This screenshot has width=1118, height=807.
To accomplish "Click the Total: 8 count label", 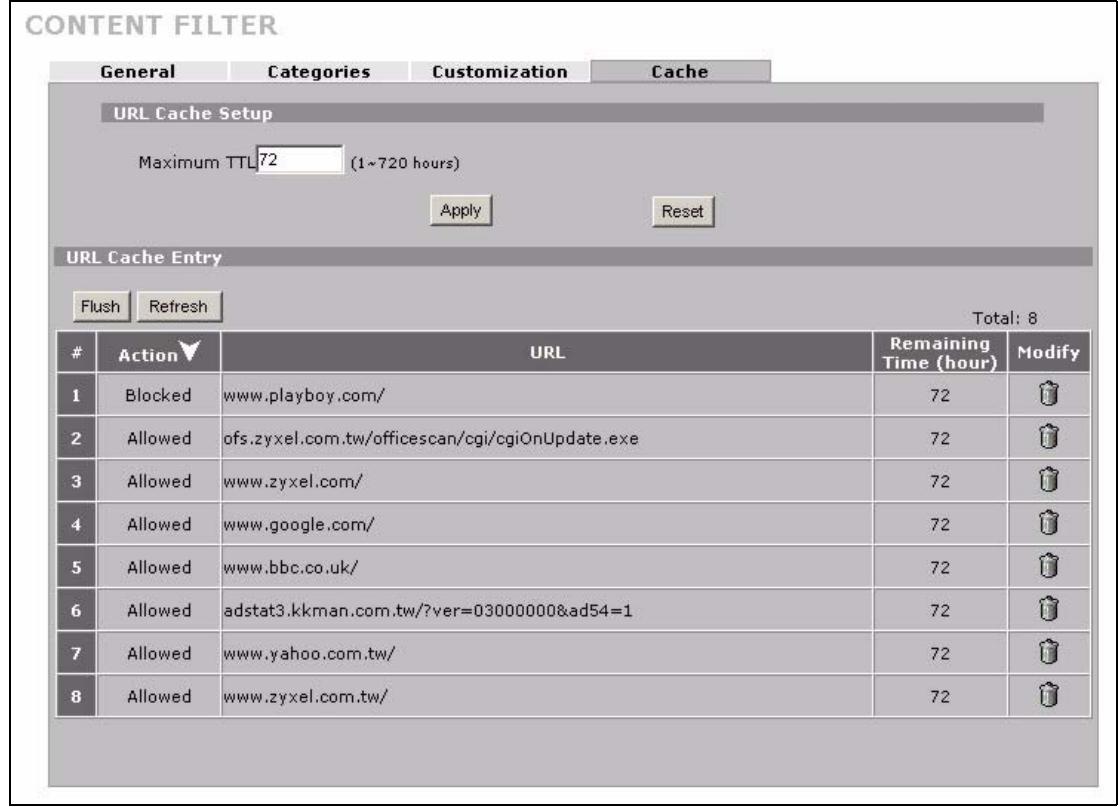I will [1005, 318].
